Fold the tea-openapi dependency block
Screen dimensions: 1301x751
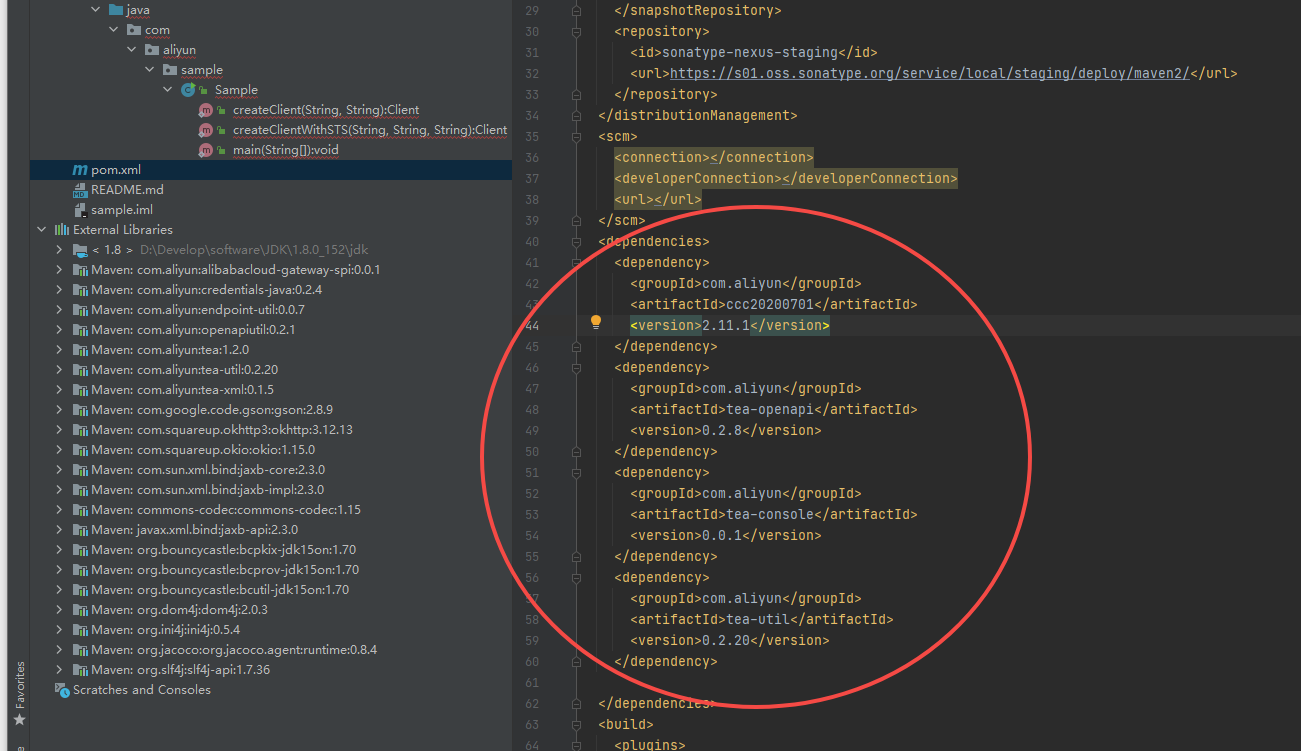(x=576, y=367)
